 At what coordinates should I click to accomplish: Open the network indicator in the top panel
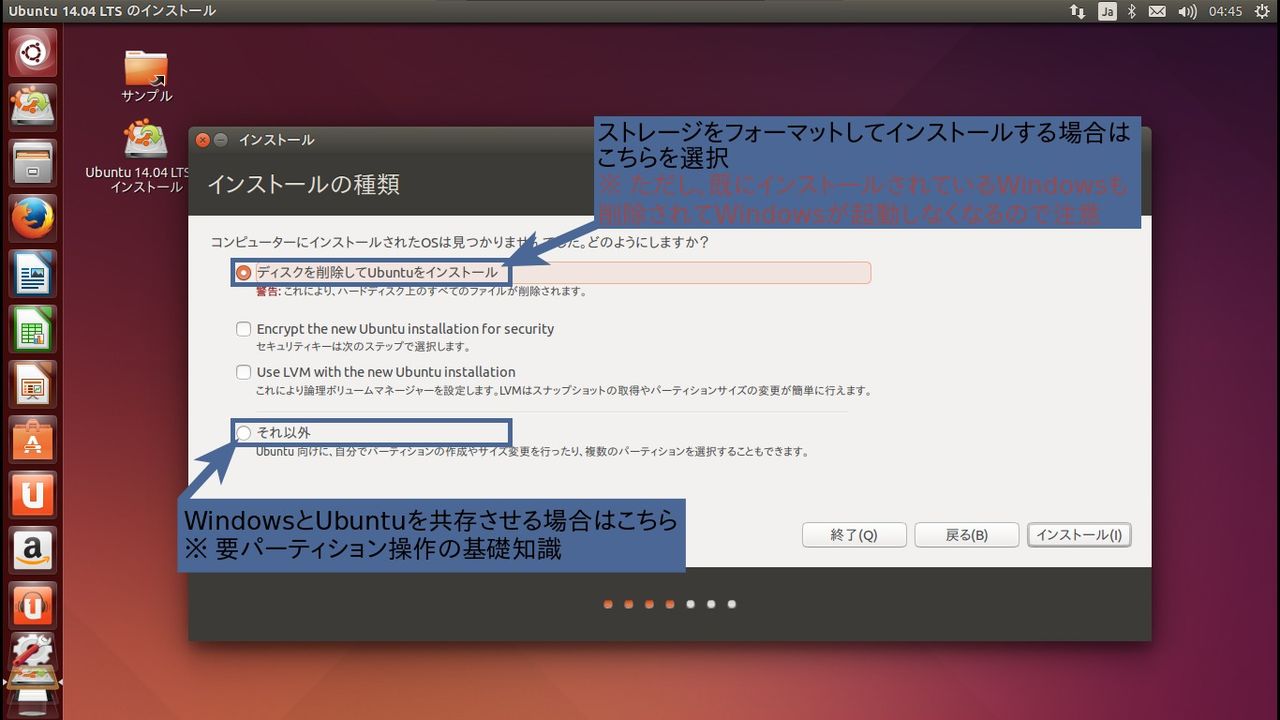pos(1077,11)
